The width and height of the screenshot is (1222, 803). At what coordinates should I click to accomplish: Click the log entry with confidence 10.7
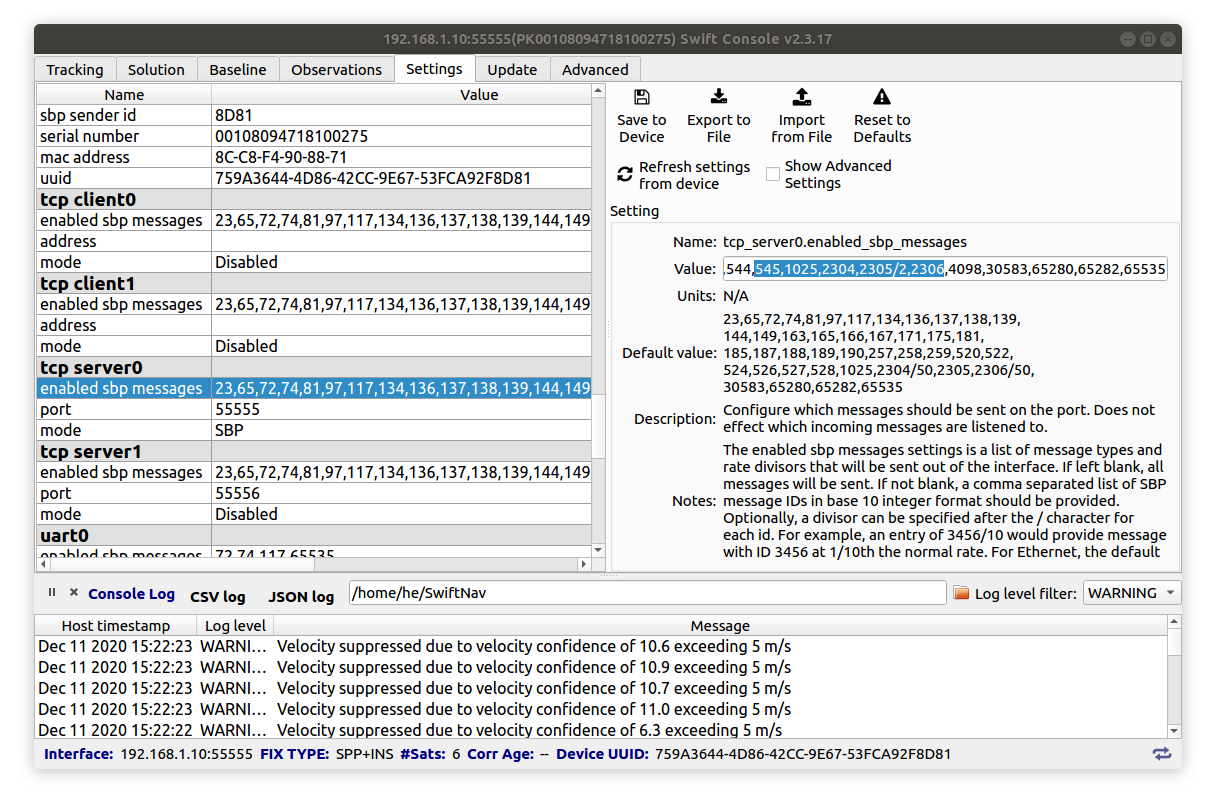click(x=602, y=688)
